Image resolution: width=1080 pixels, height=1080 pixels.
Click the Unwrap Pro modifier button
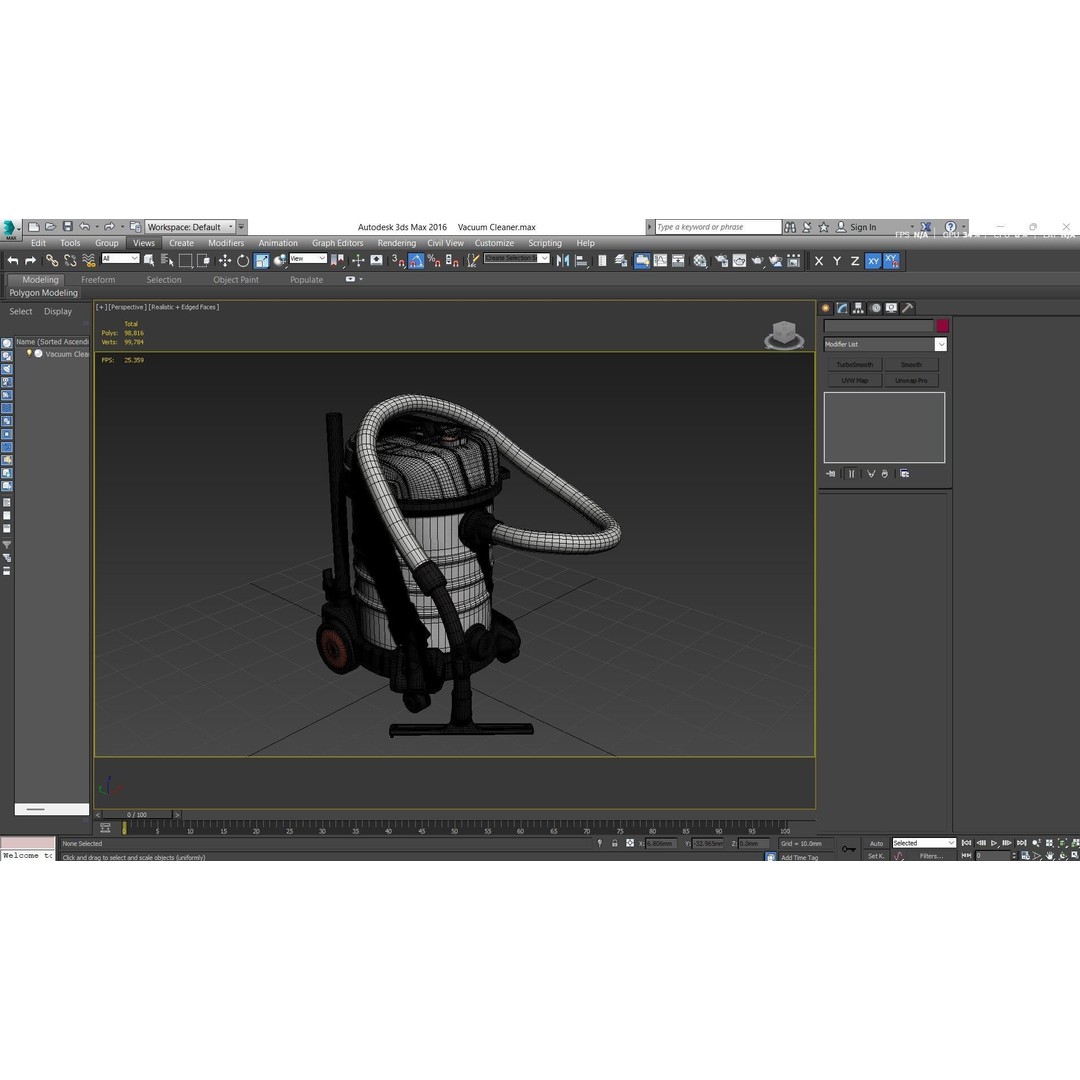point(911,380)
